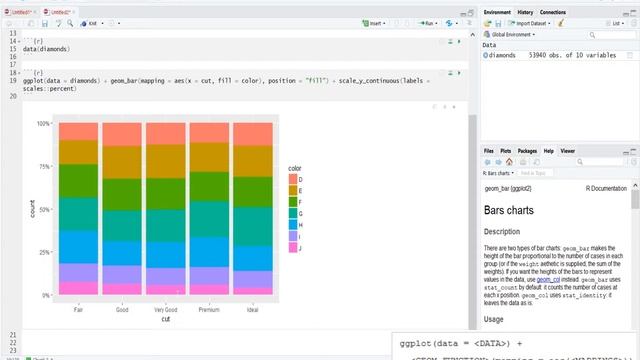Clear environment objects with the broom
640x360 pixels.
tap(561, 24)
